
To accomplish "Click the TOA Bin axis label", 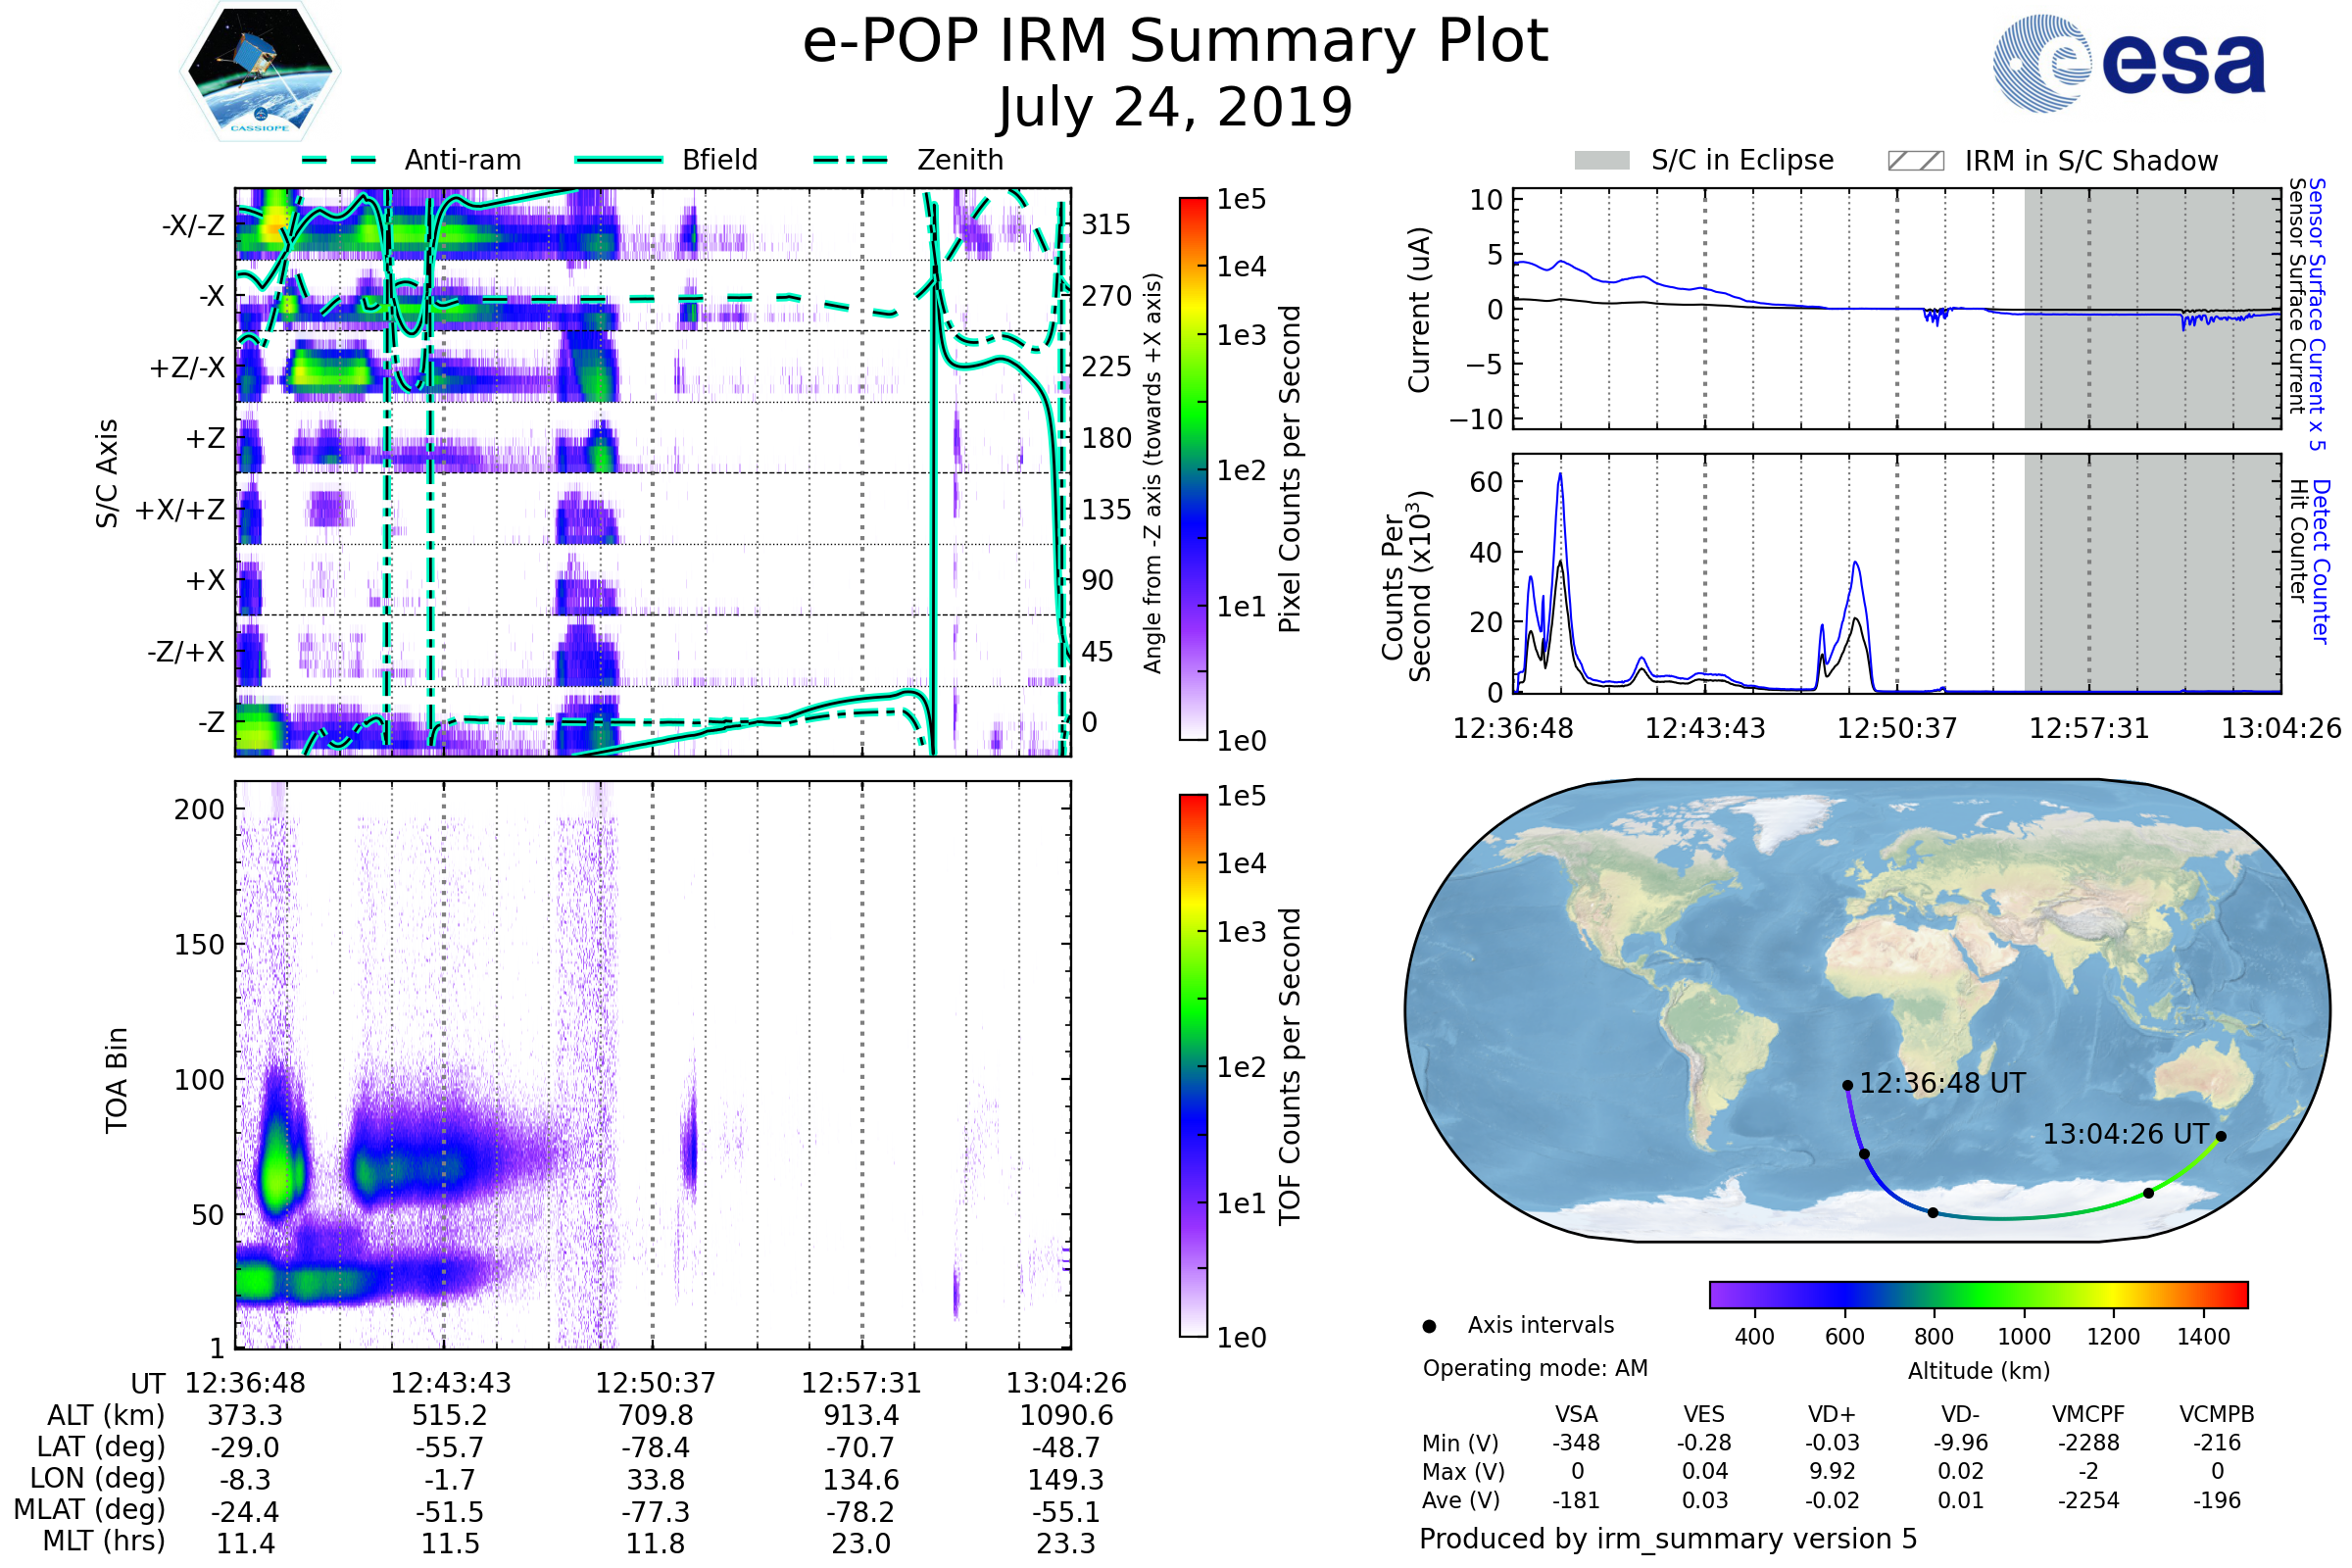I will tap(117, 1080).
